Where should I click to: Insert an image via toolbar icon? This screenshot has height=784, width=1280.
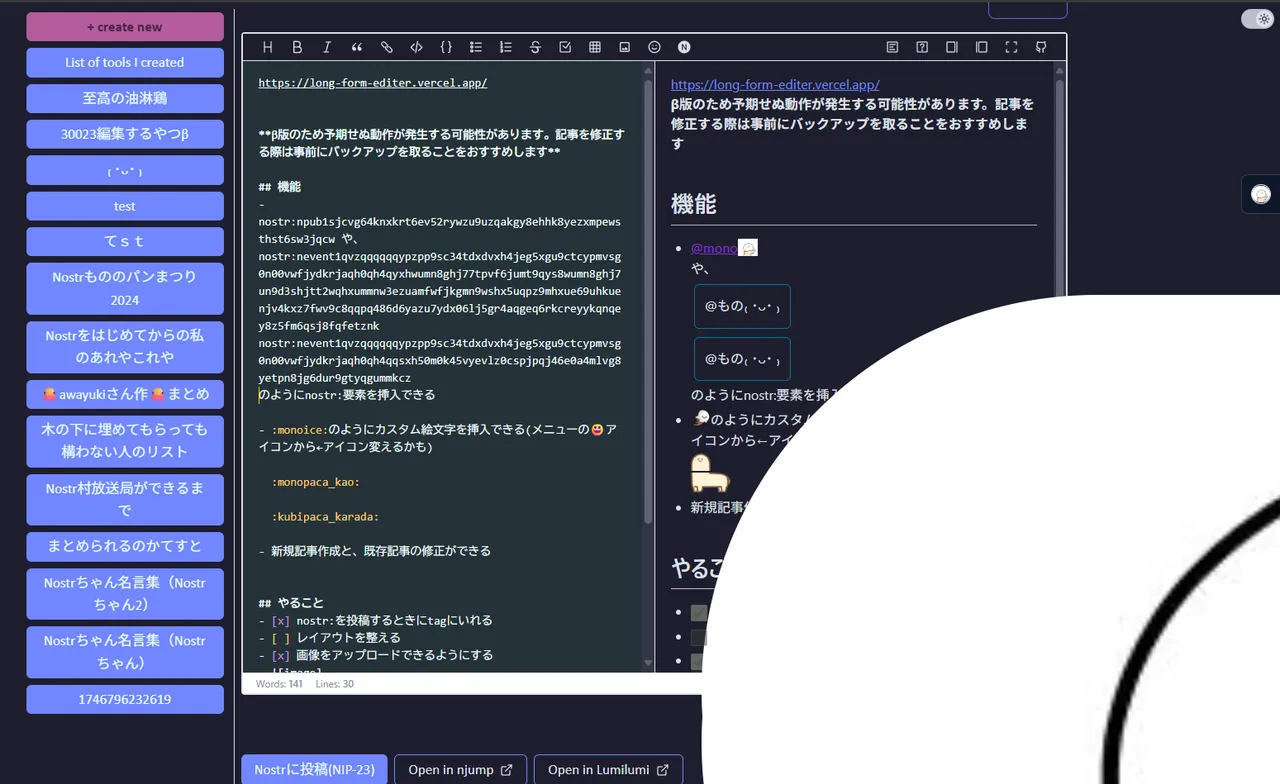625,47
